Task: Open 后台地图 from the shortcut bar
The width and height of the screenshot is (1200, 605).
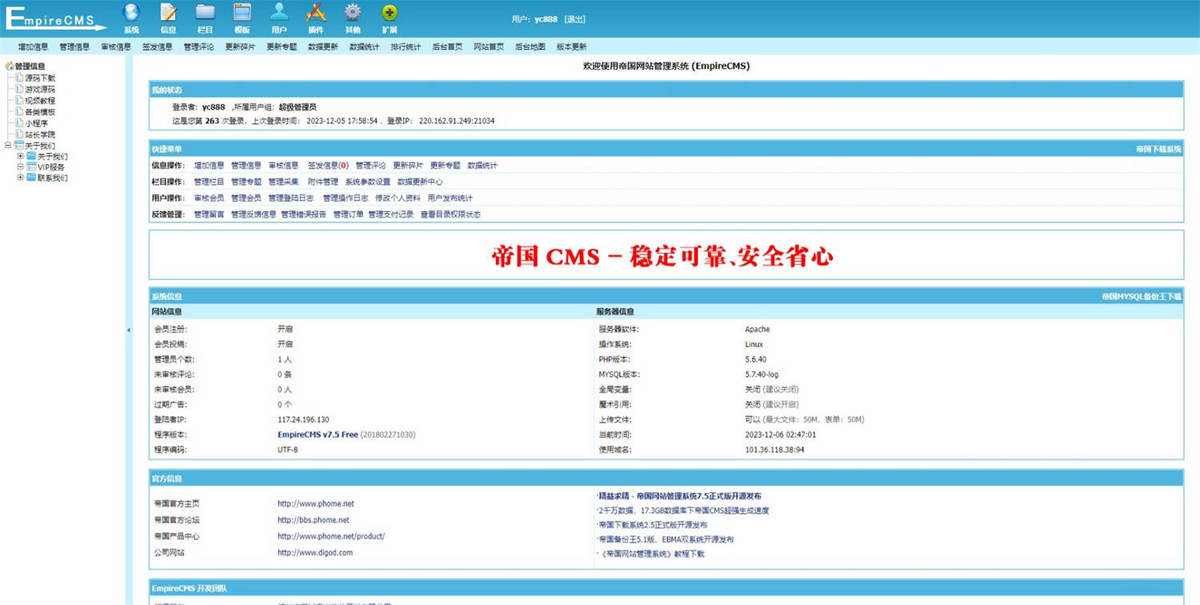Action: (x=530, y=47)
